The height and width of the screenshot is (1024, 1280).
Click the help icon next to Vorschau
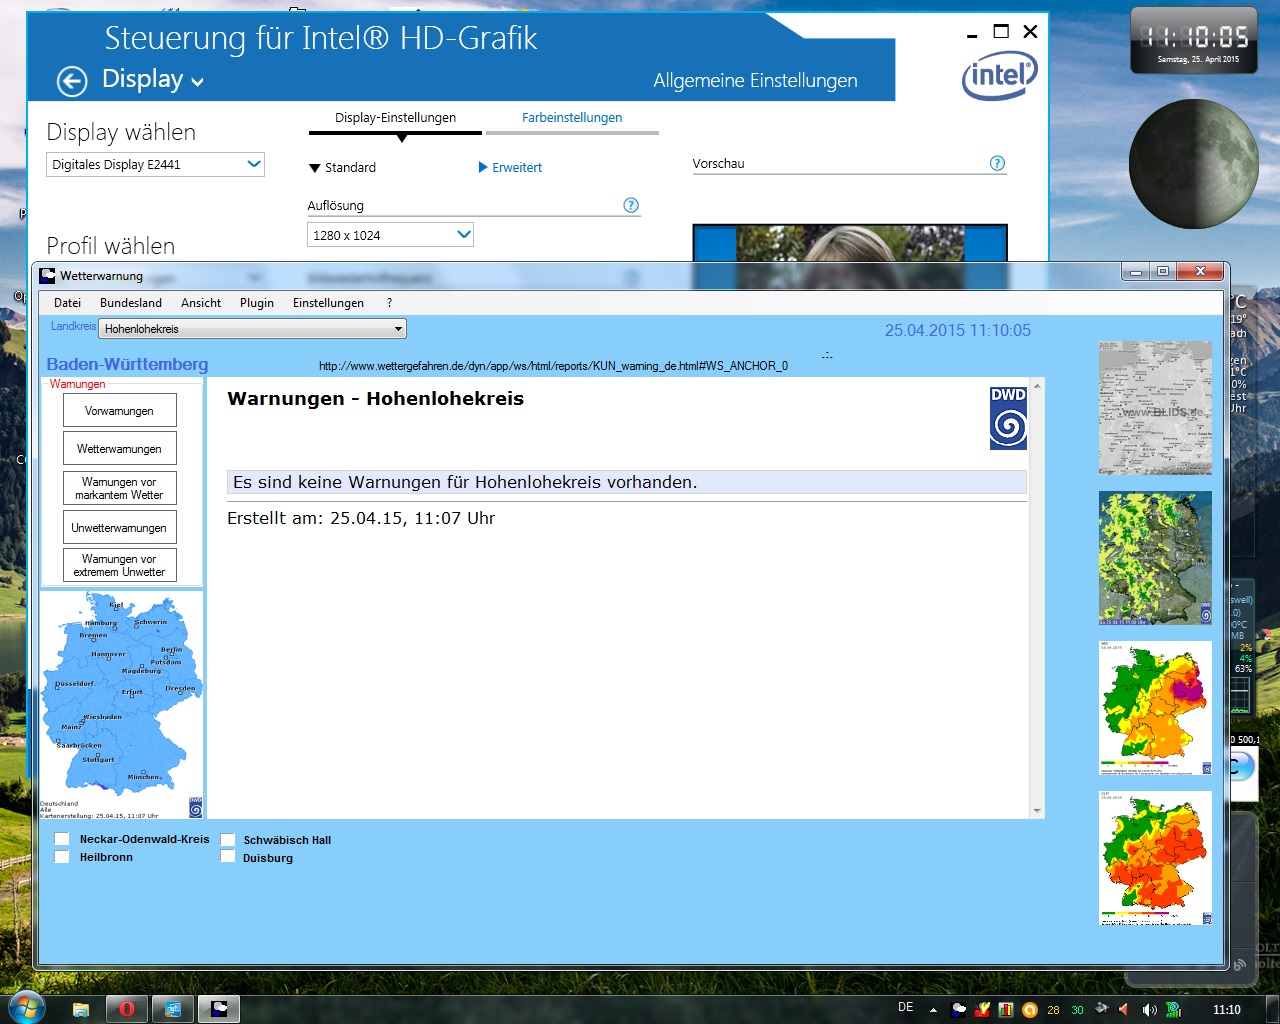point(997,163)
